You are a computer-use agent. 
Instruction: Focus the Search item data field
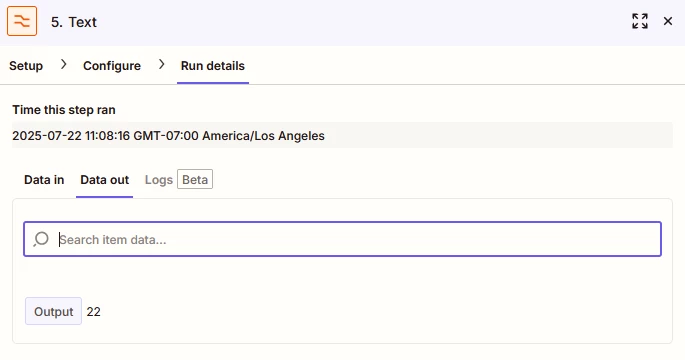click(x=342, y=239)
